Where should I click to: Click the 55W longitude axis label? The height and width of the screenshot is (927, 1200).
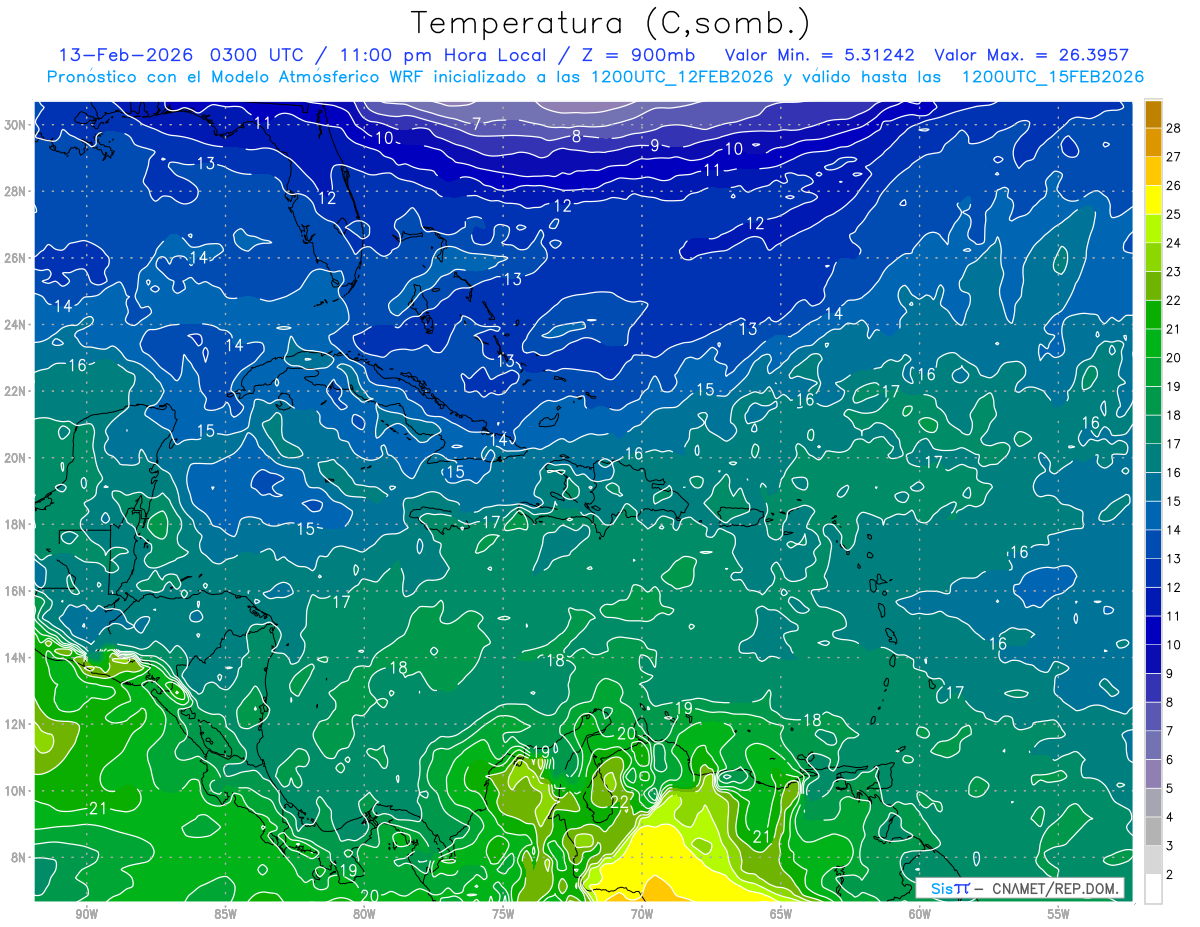tap(1059, 914)
